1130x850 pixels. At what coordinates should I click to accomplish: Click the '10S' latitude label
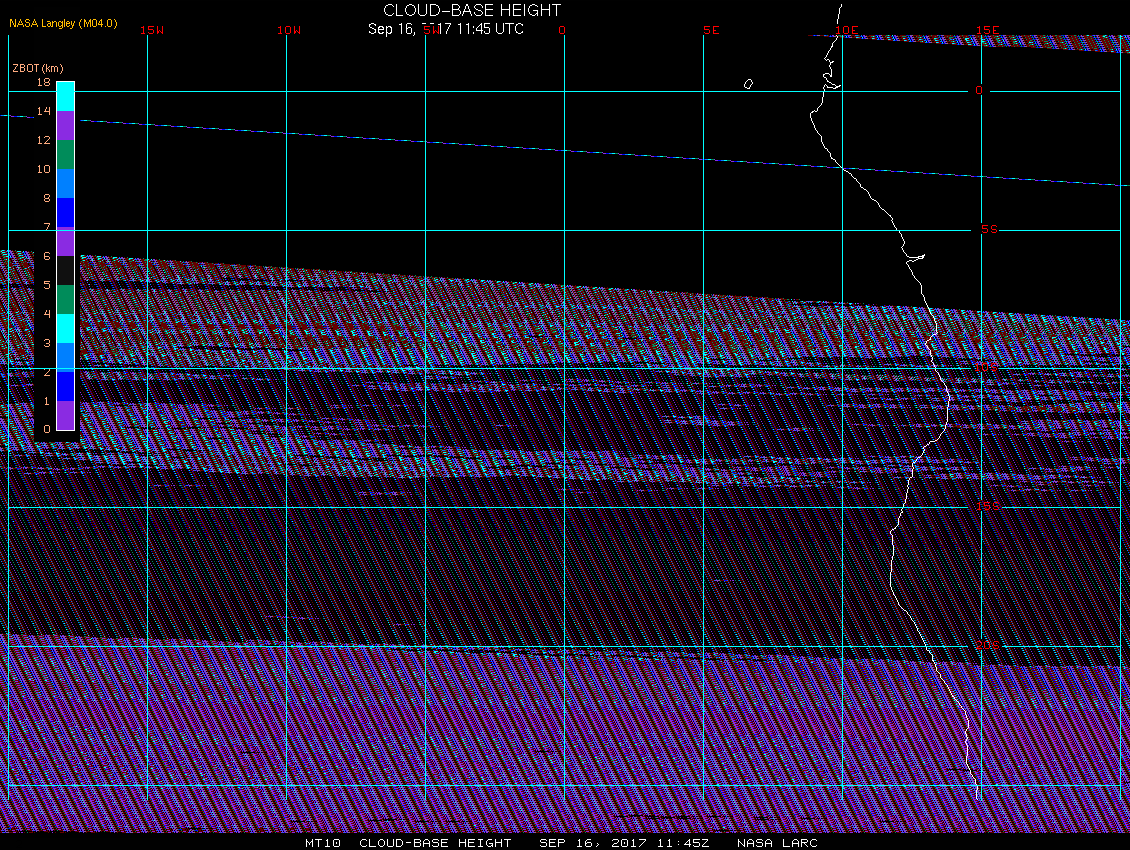pyautogui.click(x=987, y=368)
